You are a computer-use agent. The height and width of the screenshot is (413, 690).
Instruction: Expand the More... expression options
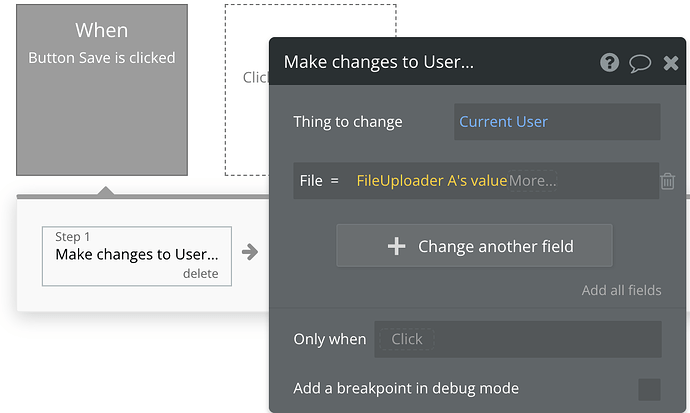point(533,181)
